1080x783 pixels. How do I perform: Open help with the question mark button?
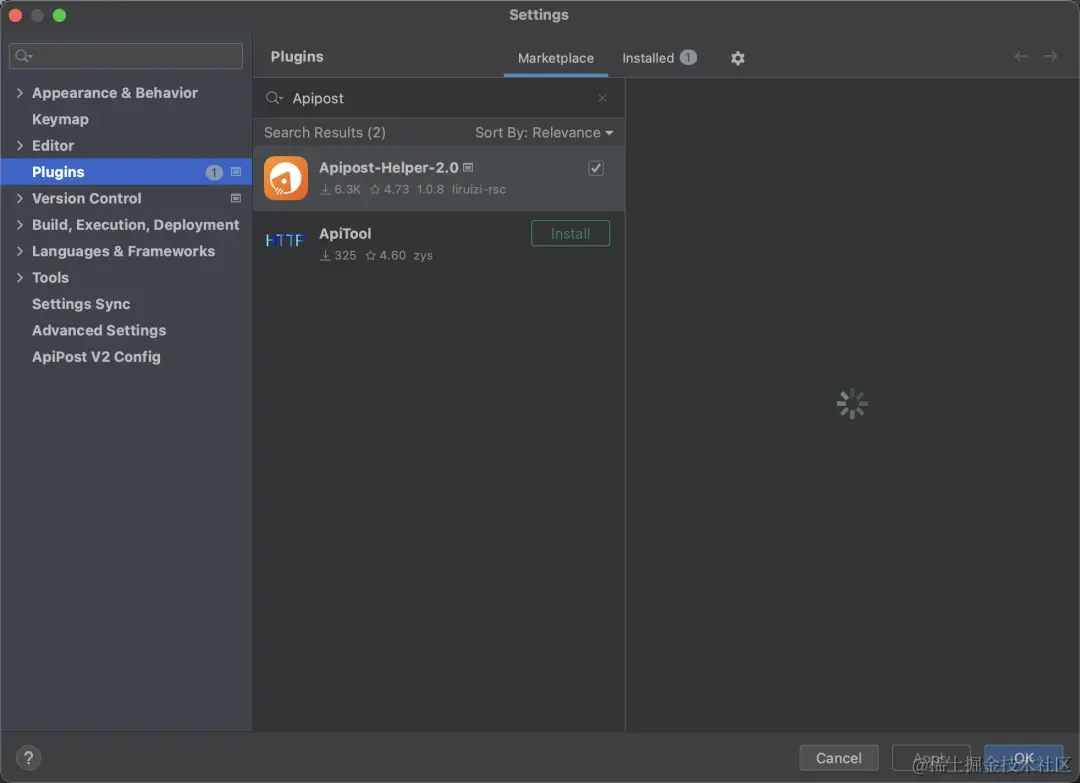point(28,758)
